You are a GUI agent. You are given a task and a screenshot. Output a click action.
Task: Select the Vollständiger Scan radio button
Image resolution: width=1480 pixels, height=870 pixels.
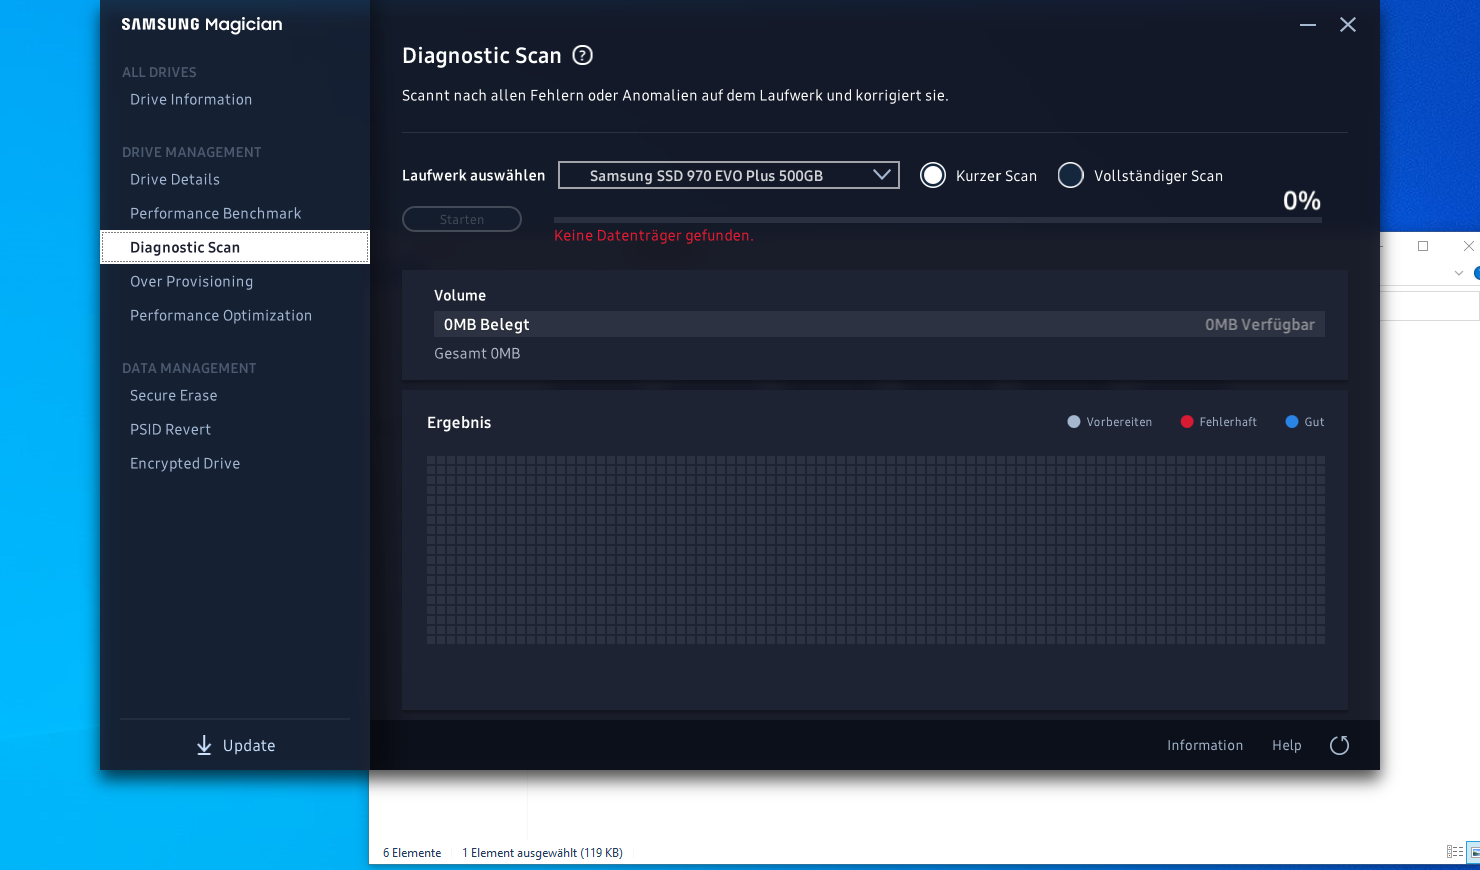pos(1071,175)
